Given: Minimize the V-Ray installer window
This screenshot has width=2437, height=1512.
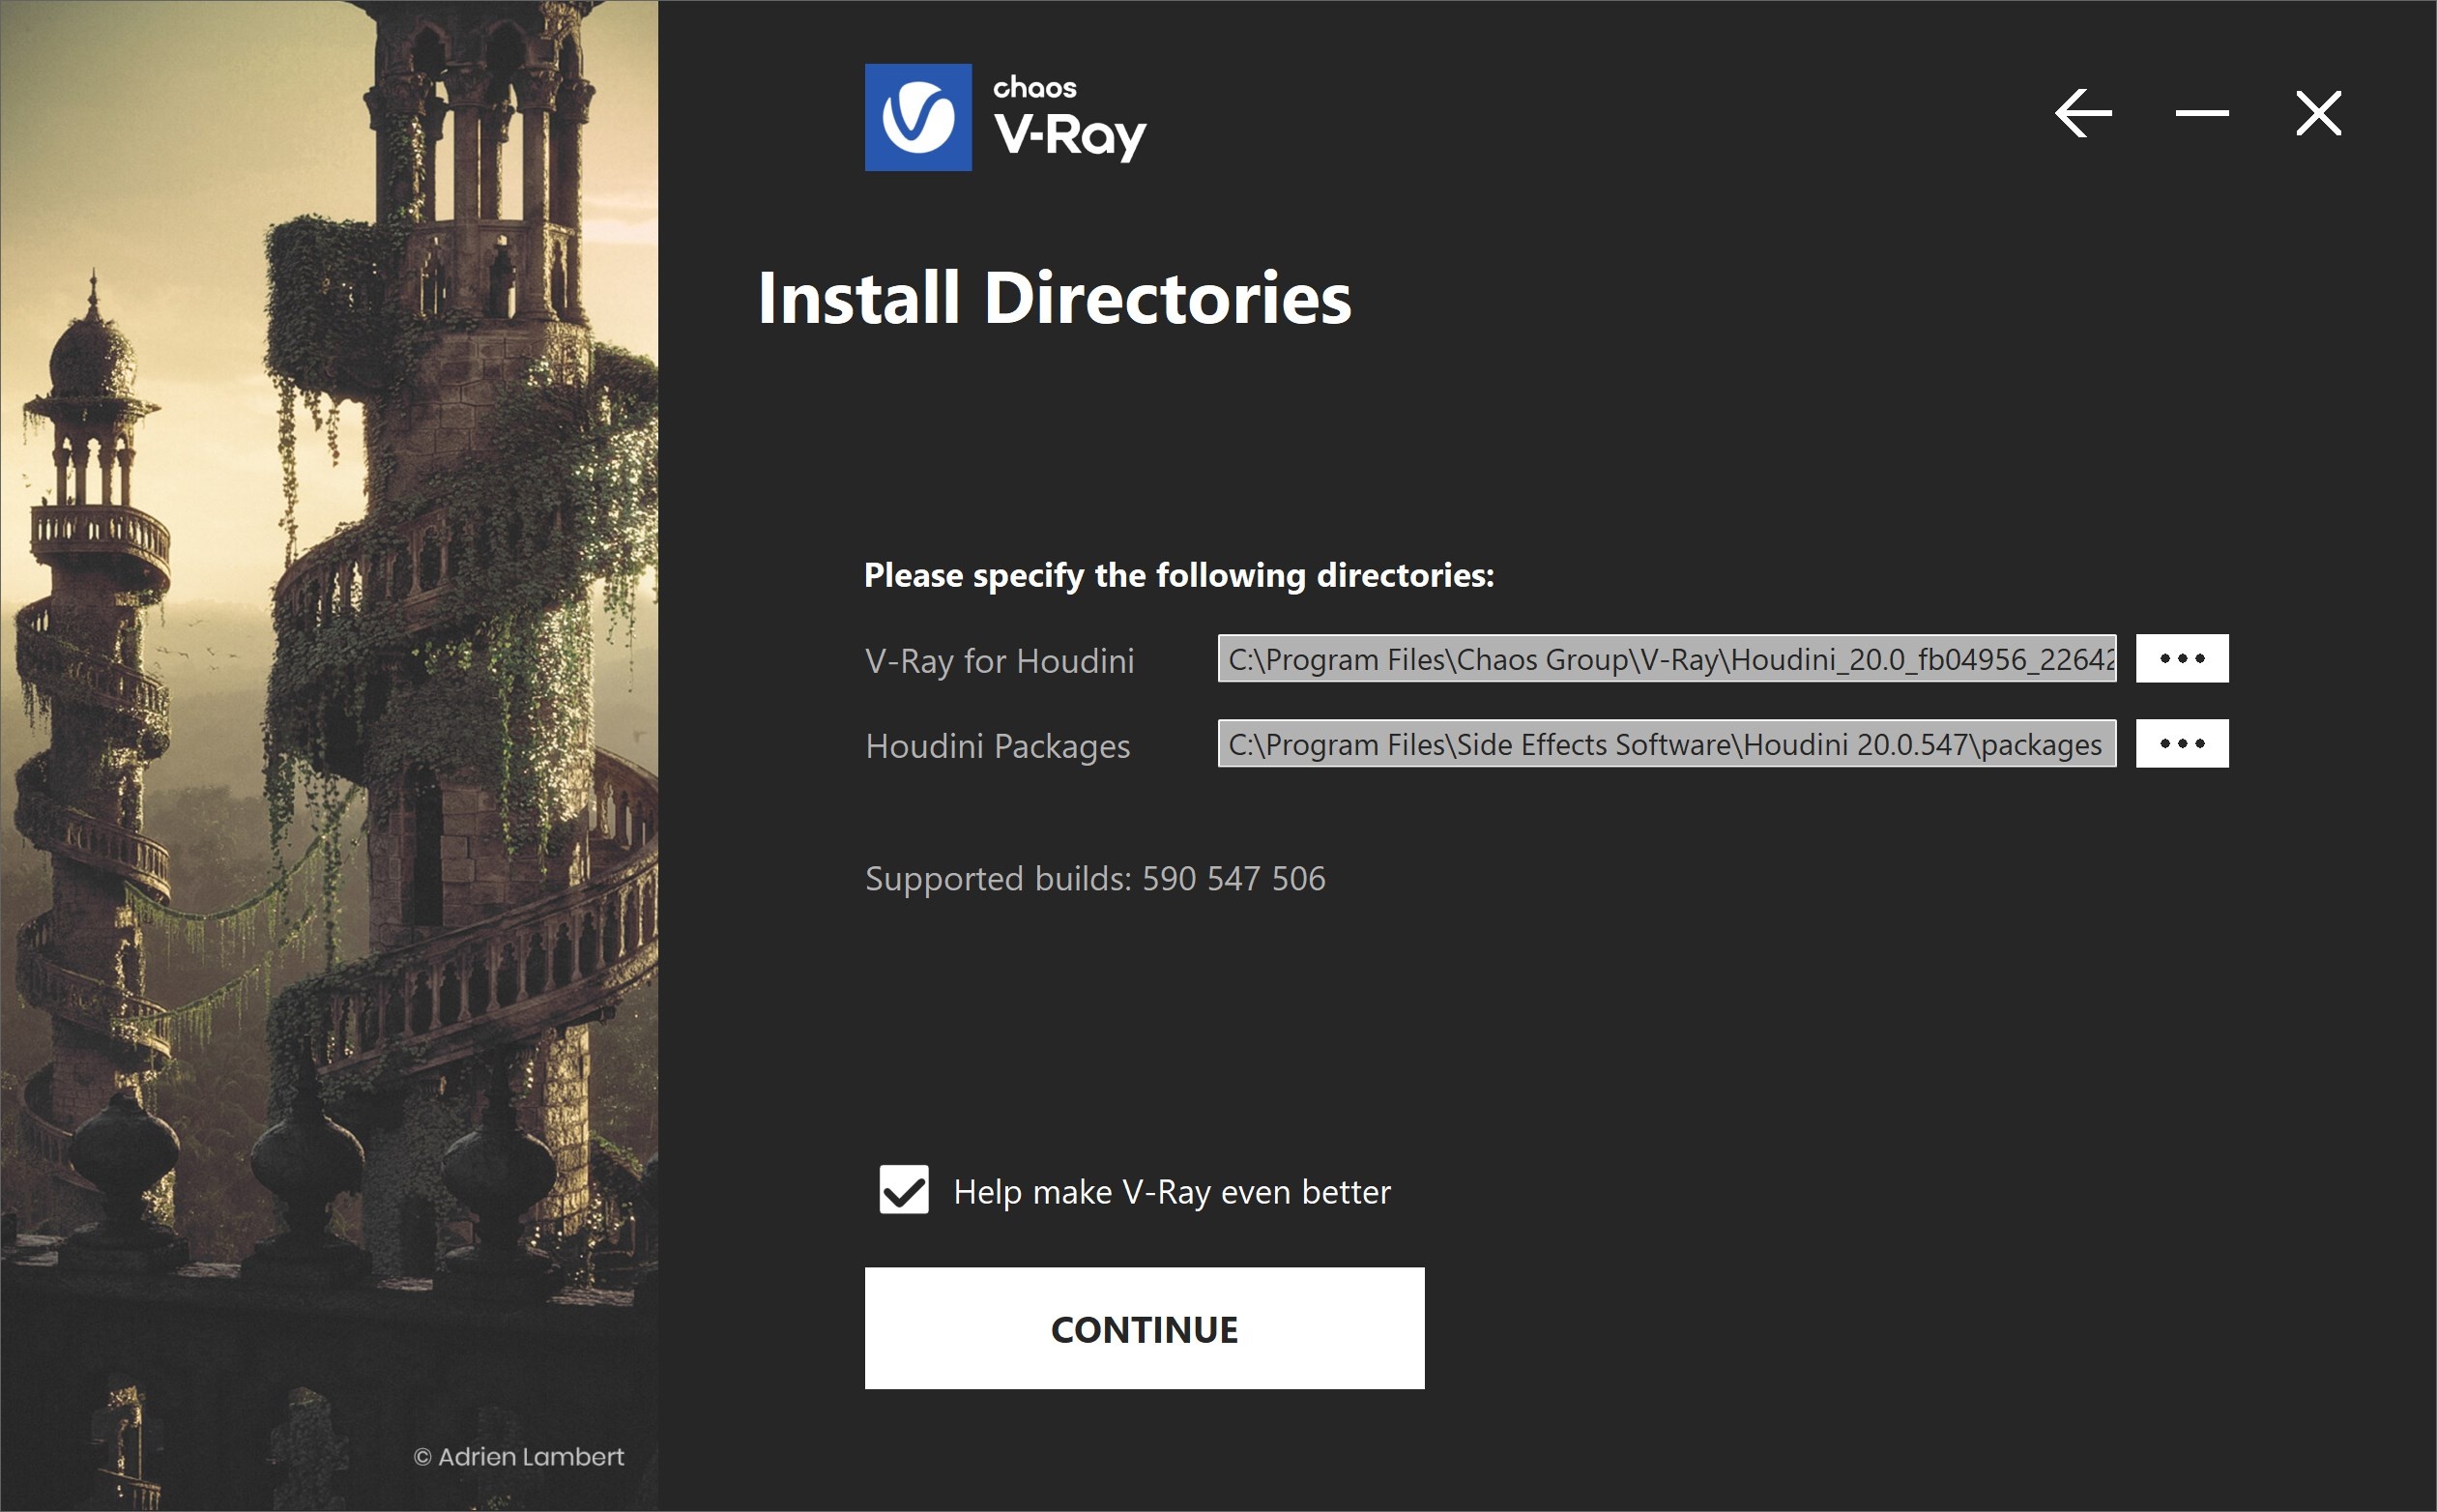Looking at the screenshot, I should (x=2202, y=113).
